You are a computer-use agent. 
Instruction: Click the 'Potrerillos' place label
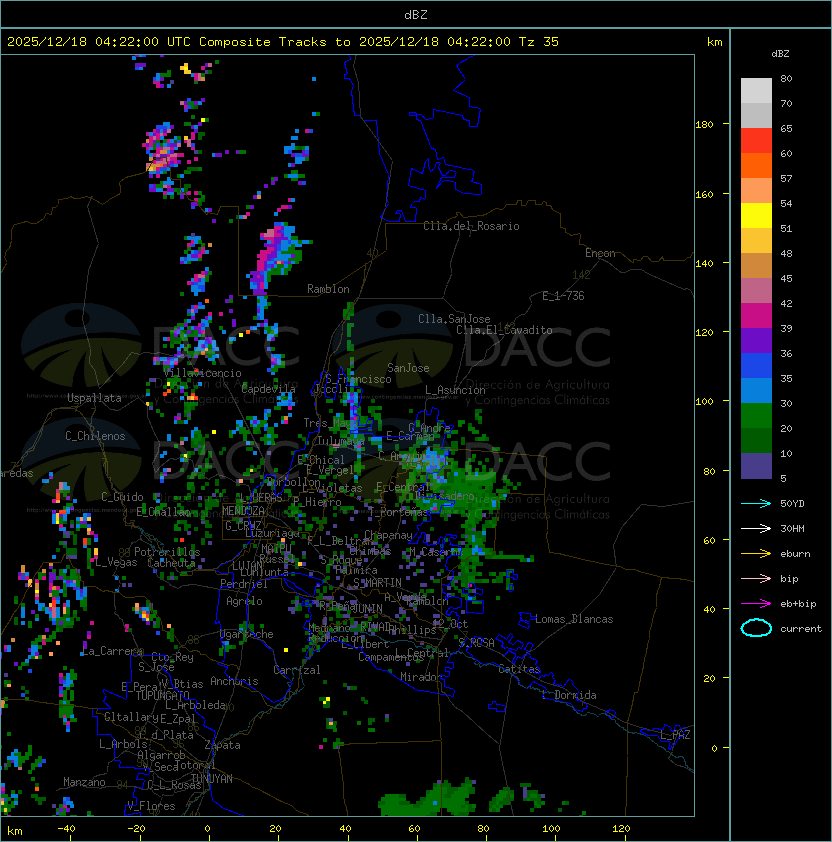(167, 552)
